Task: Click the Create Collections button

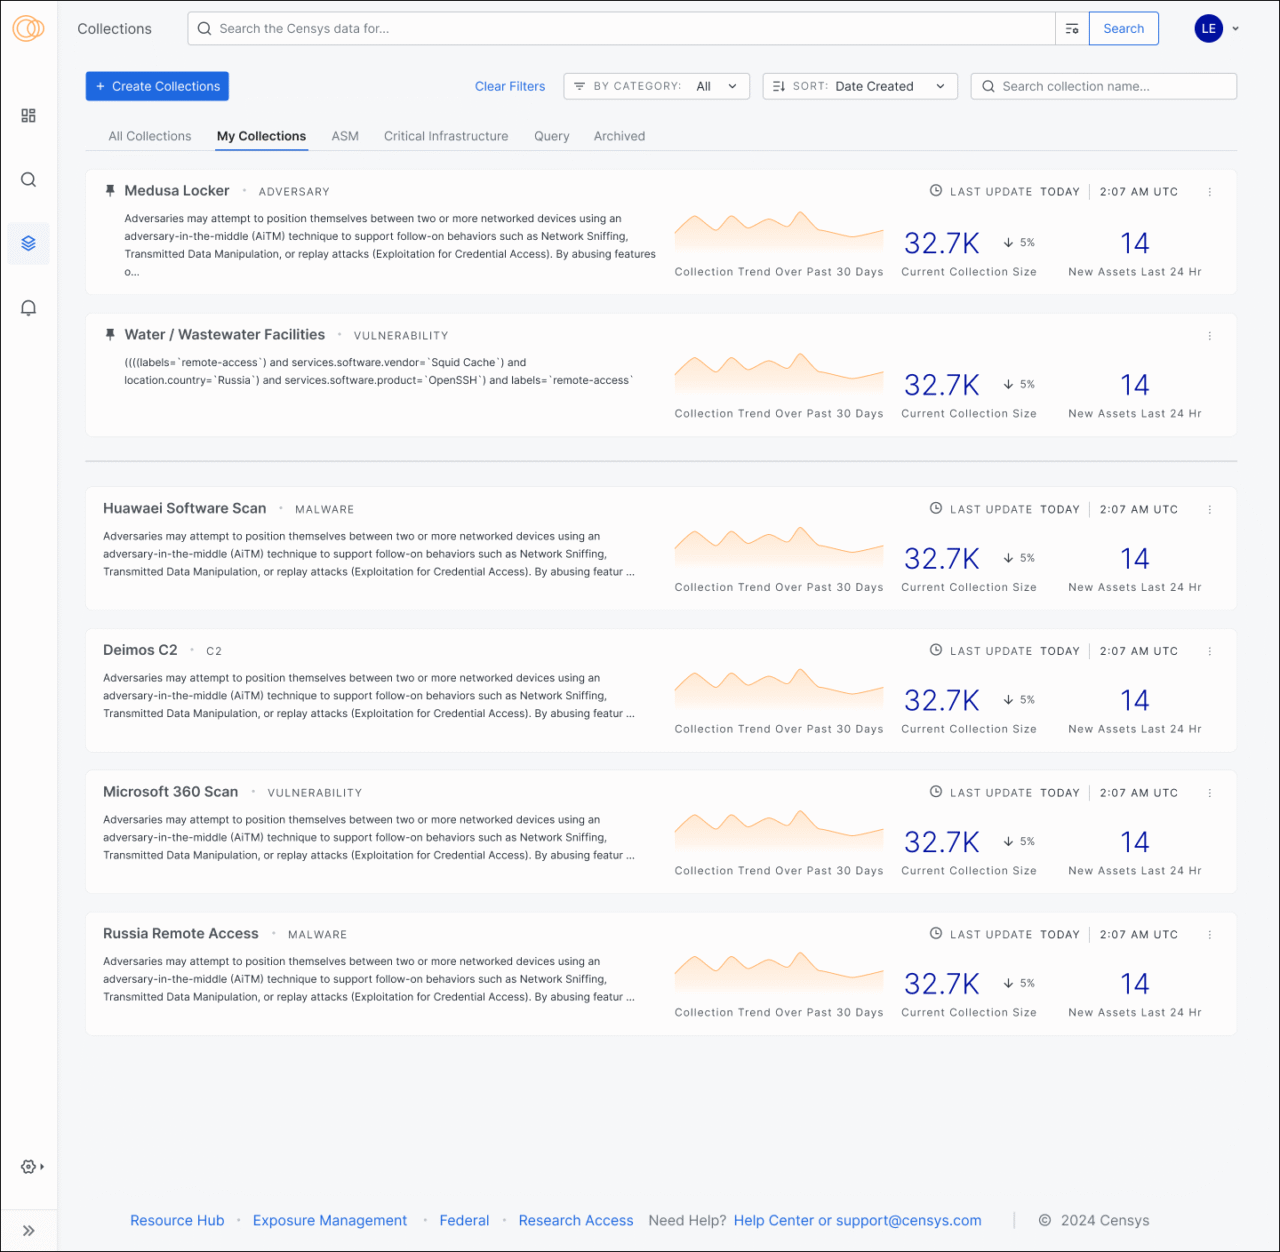Action: [x=157, y=87]
